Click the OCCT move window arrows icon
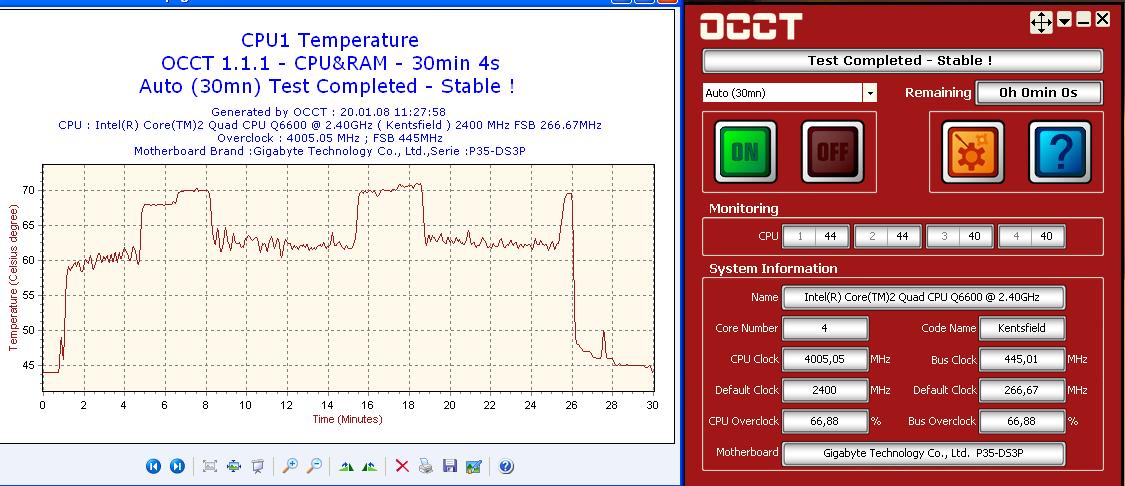 1041,22
